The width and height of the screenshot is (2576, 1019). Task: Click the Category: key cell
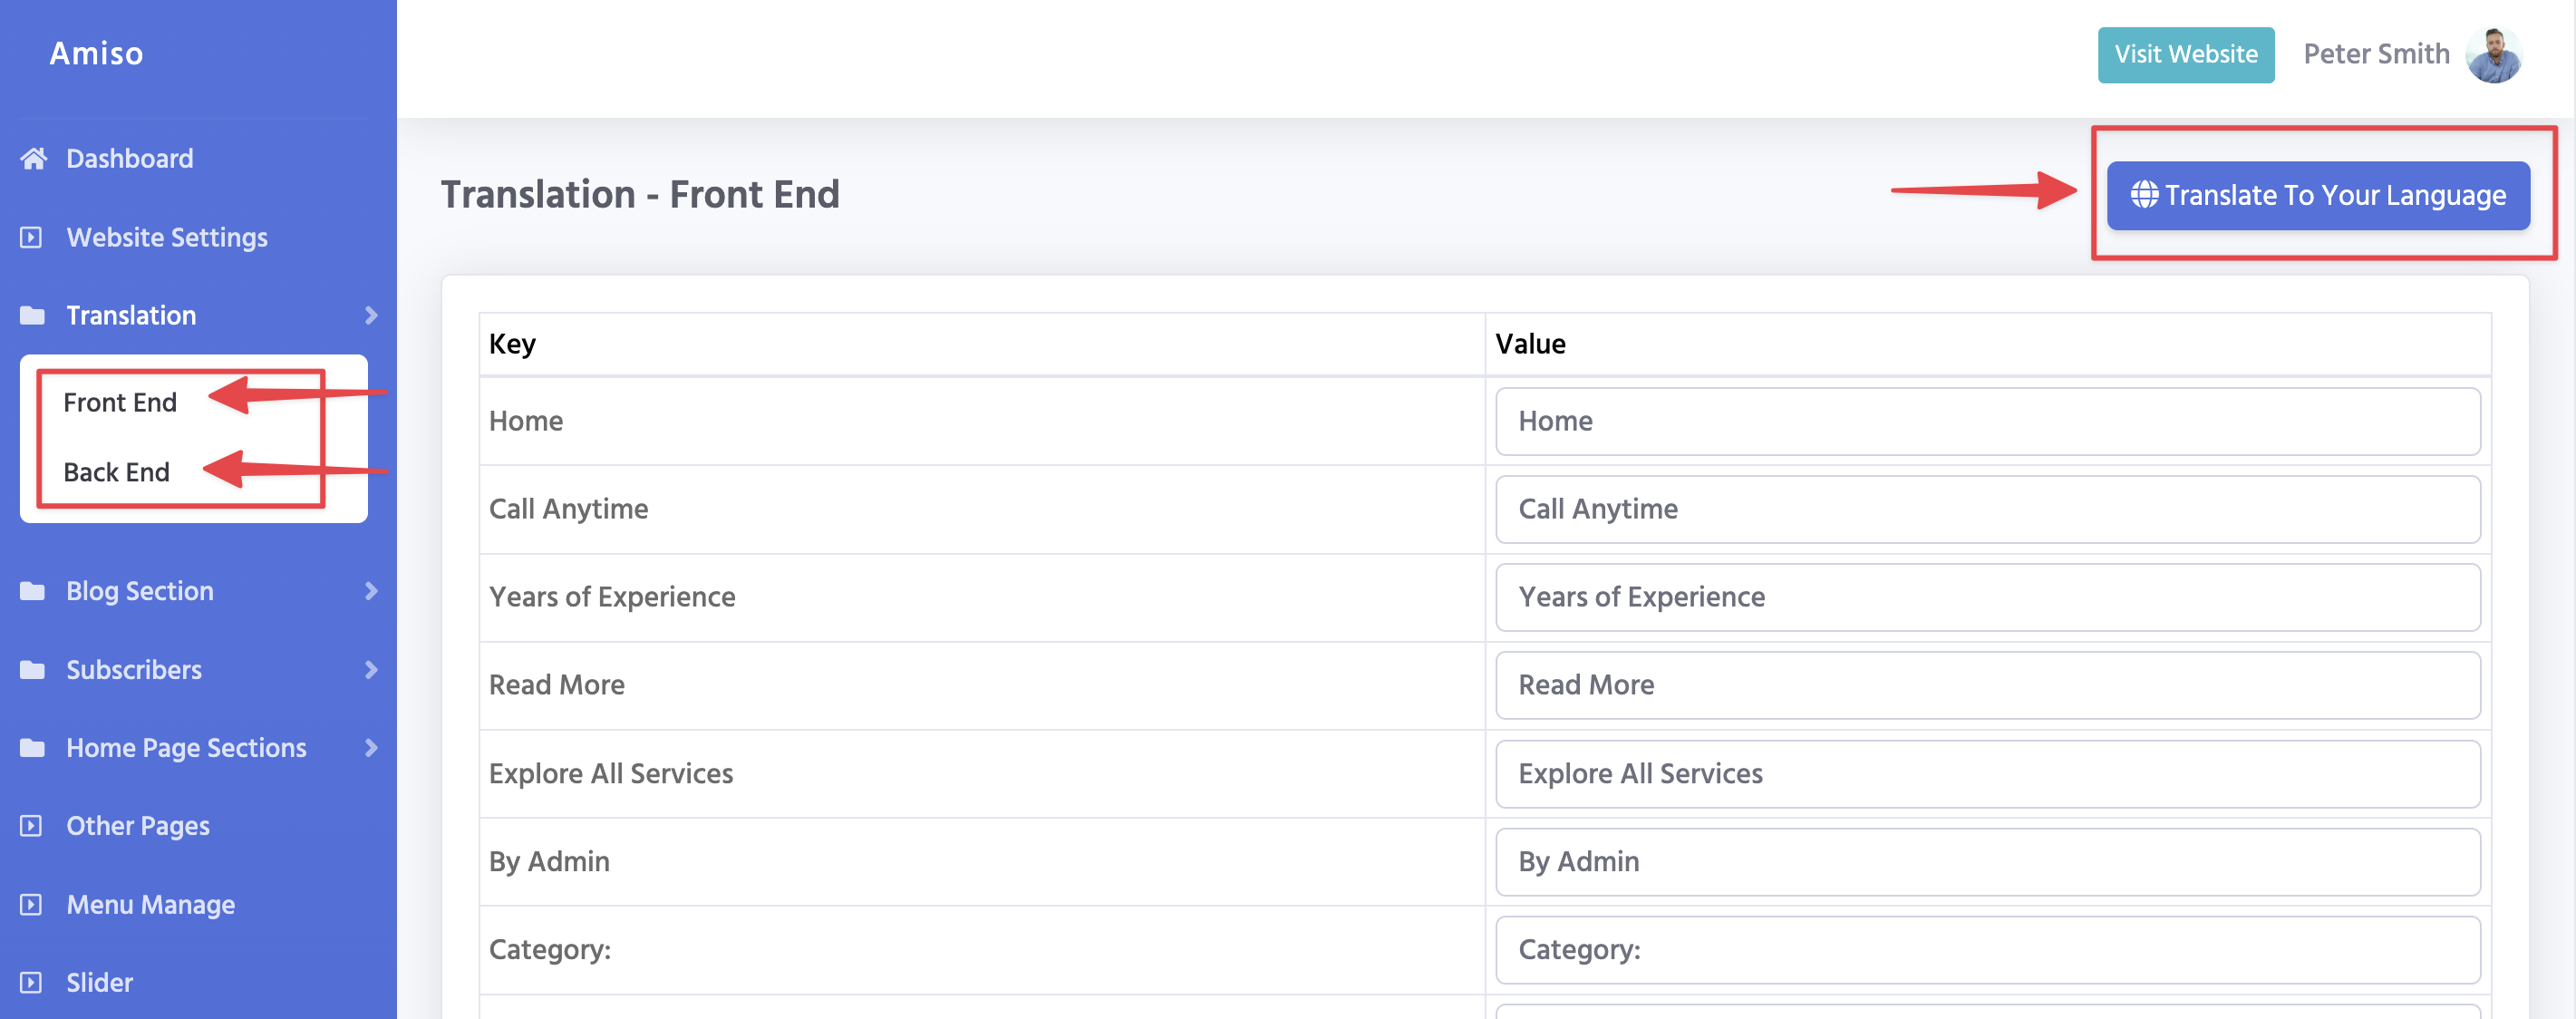982,949
